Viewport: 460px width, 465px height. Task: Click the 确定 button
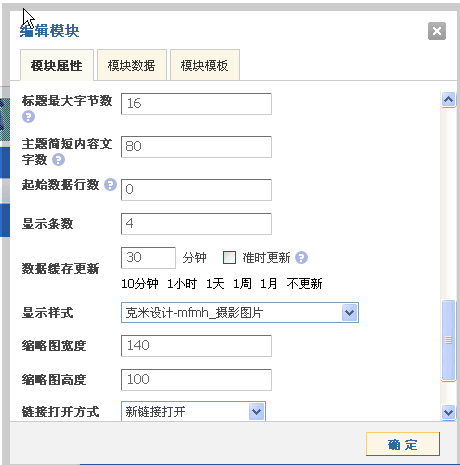point(403,444)
